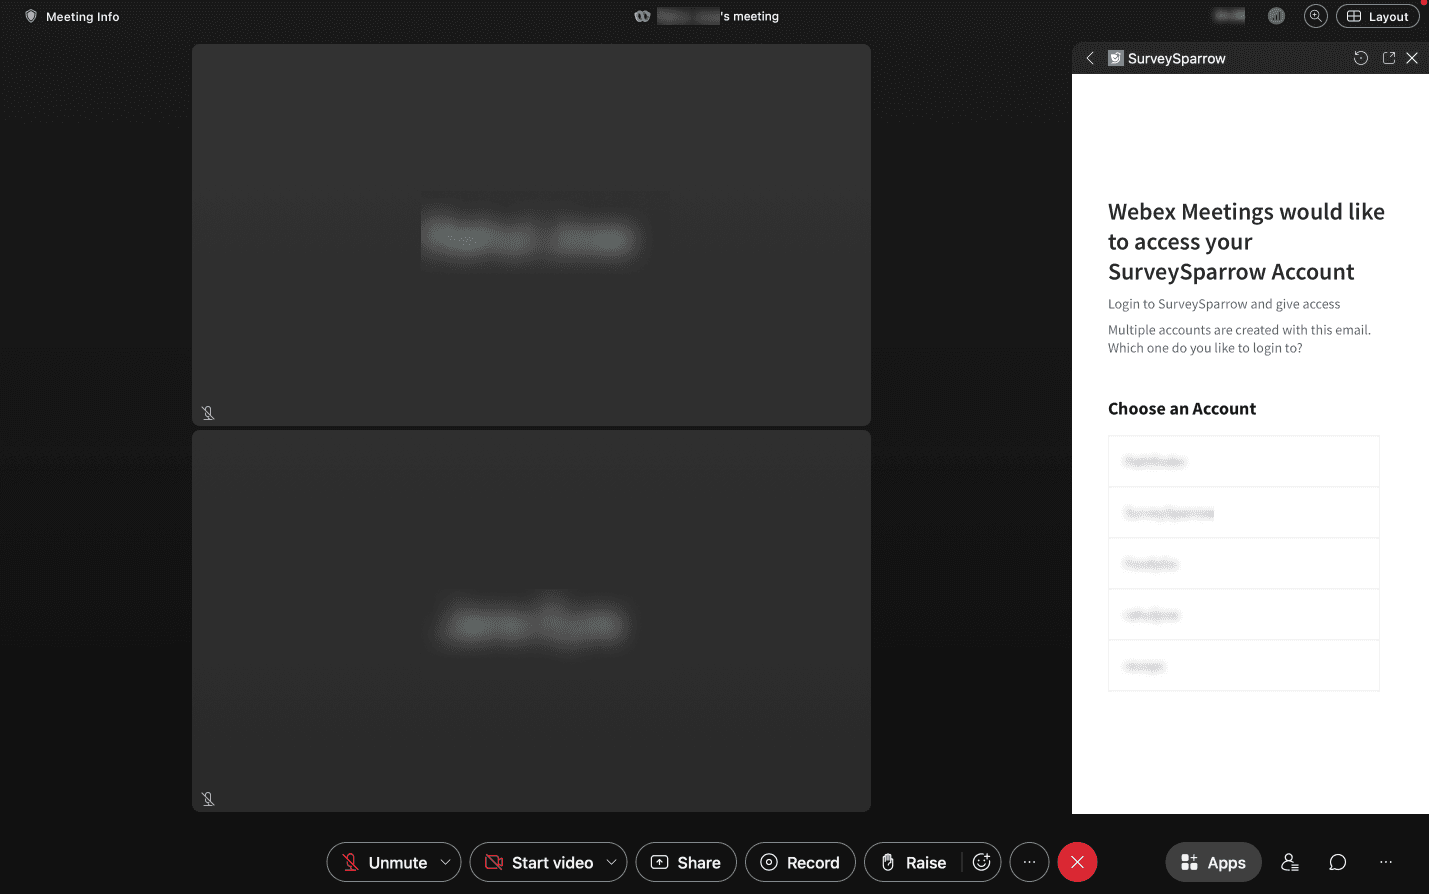Open more options ellipsis in control bar
This screenshot has height=894, width=1429.
click(1029, 862)
